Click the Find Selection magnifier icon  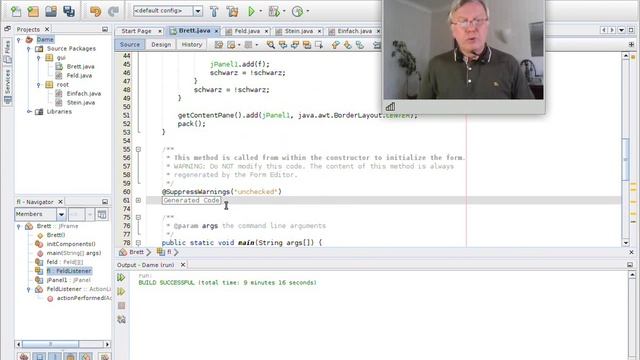pyautogui.click(x=270, y=45)
